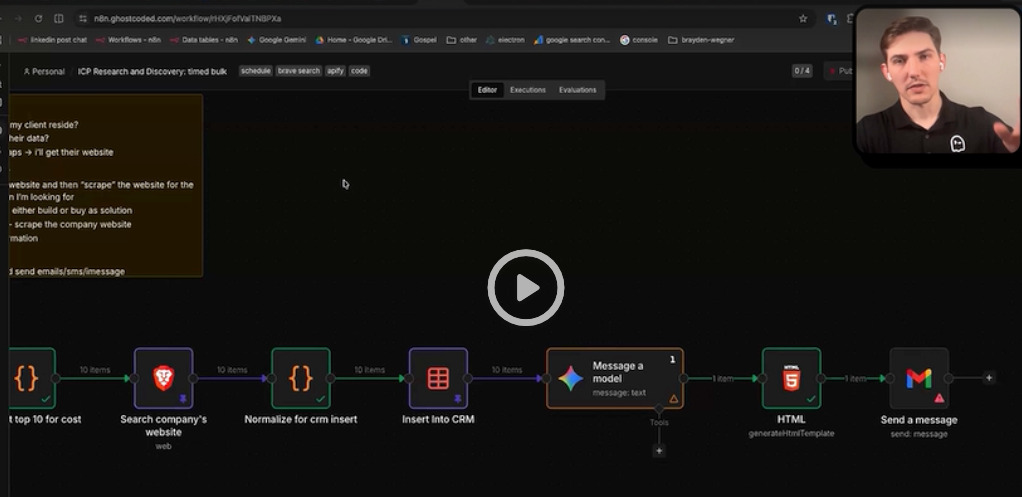Click the Tools connector label
The height and width of the screenshot is (497, 1022).
coord(659,423)
